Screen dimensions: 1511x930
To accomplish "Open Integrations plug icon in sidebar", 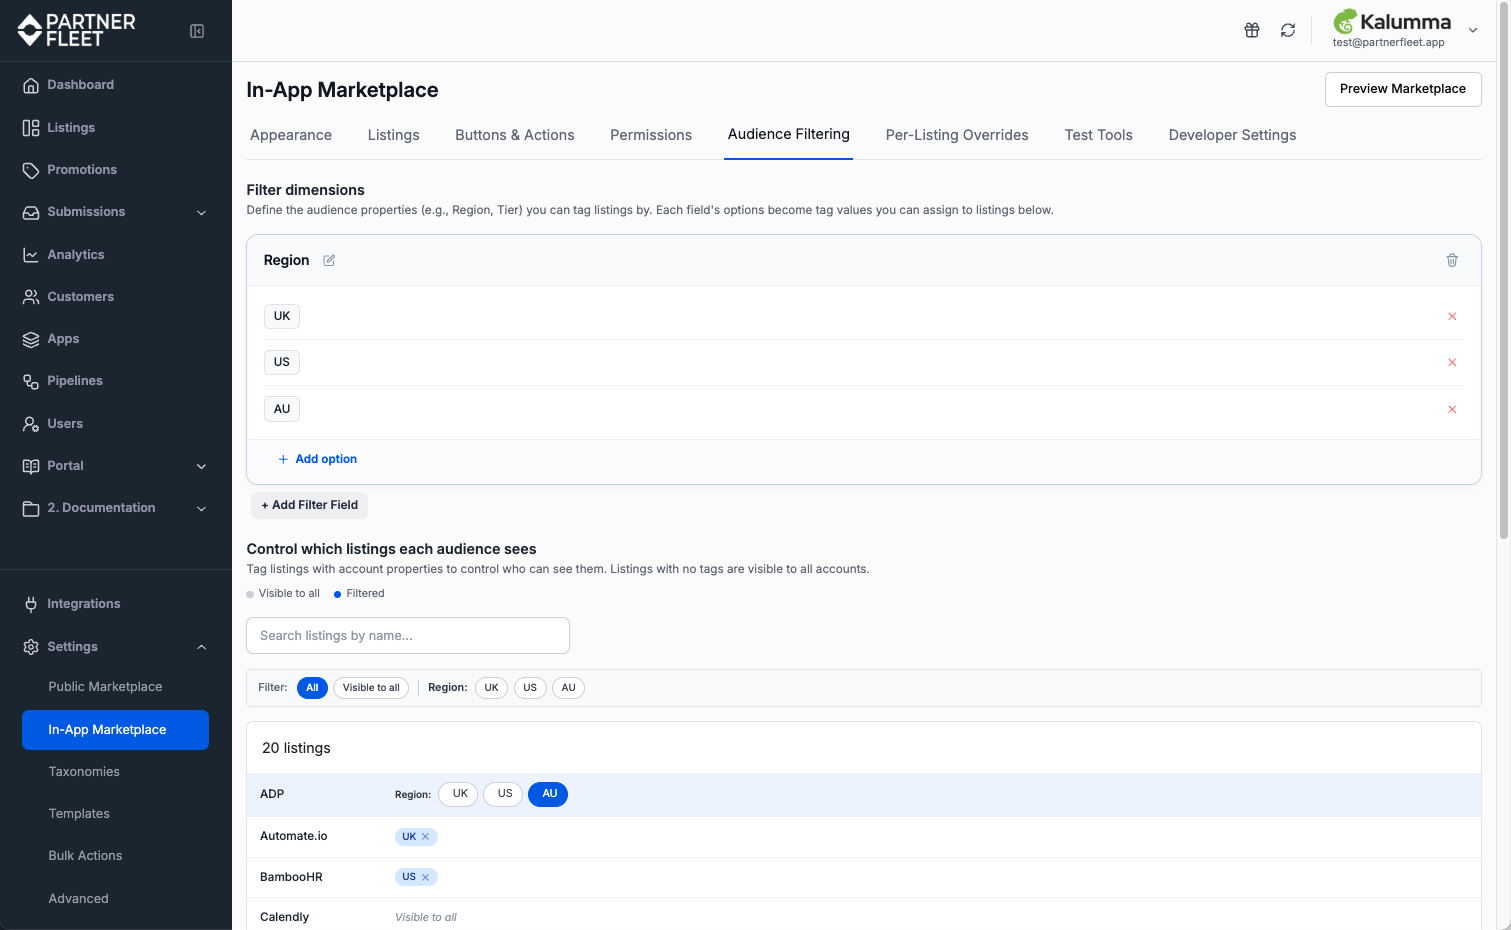I will tap(31, 604).
